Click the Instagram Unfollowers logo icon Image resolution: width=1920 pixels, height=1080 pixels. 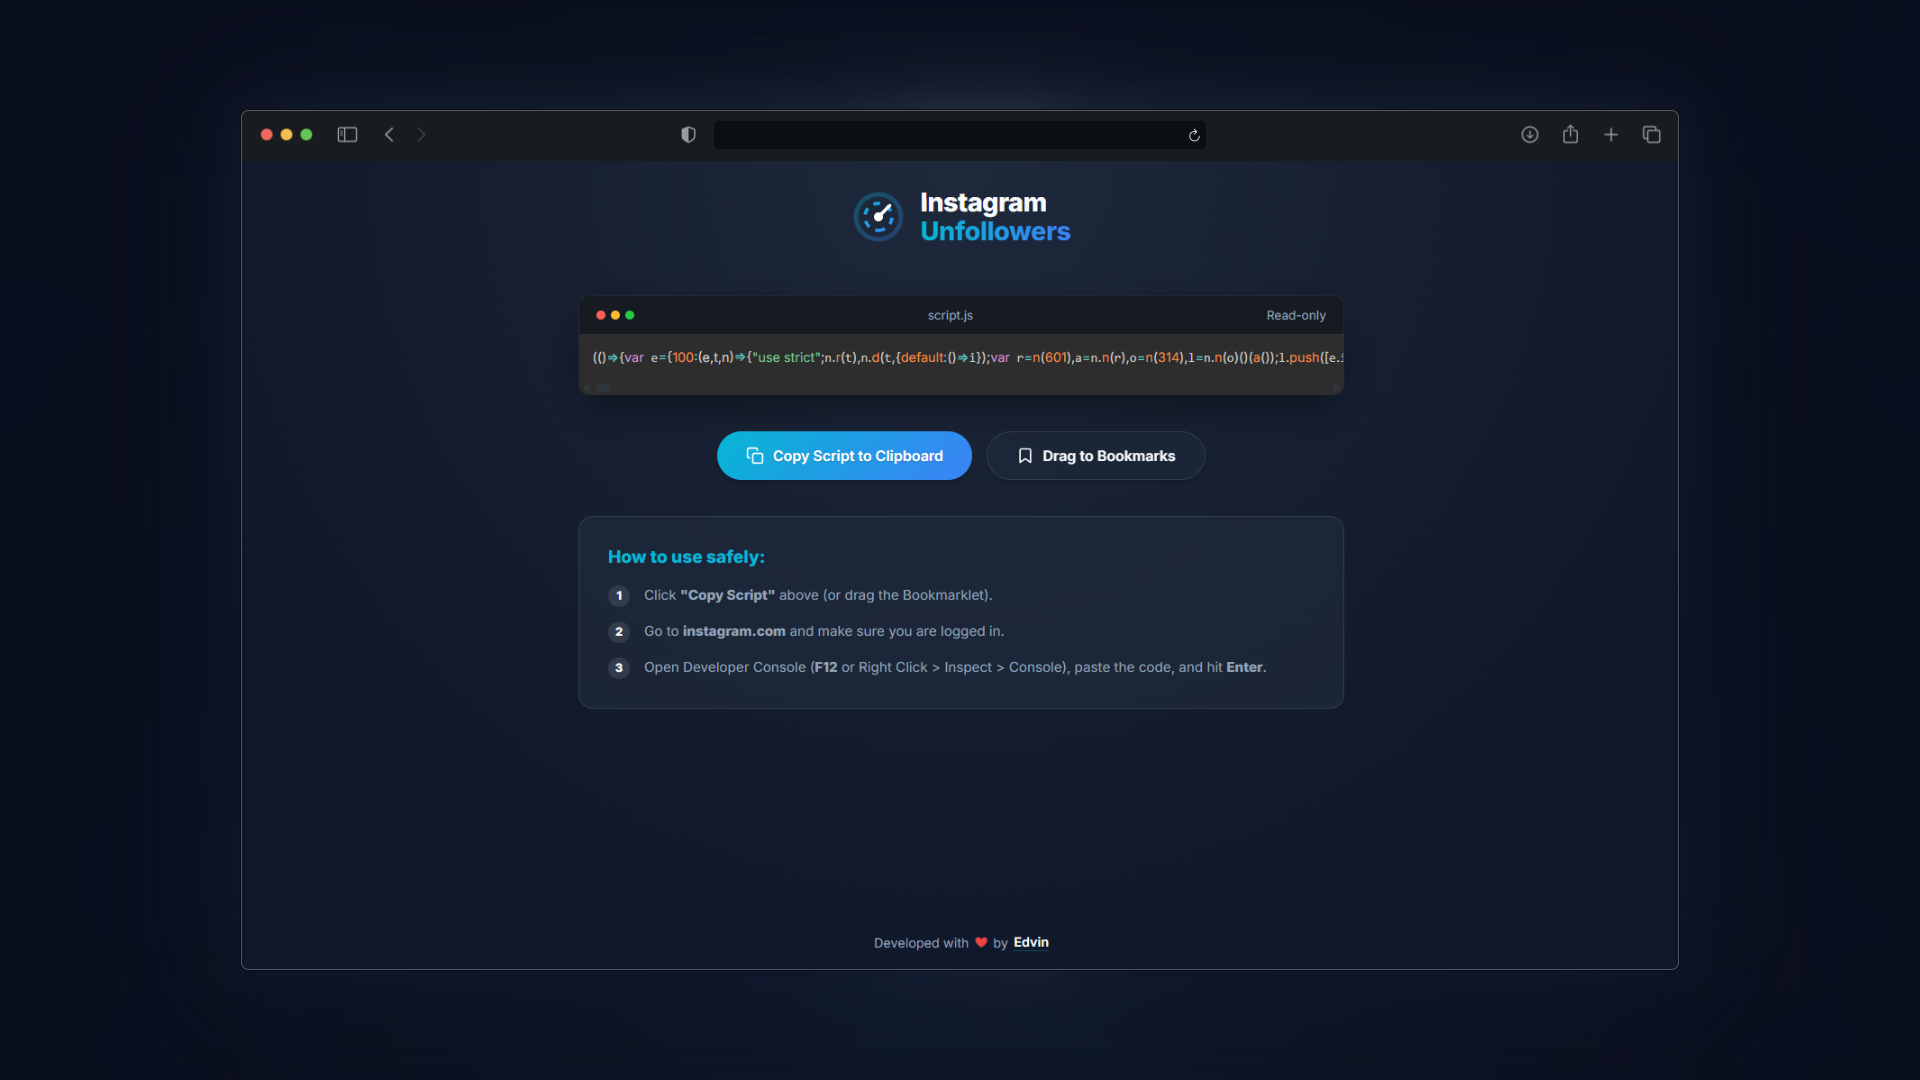[878, 217]
